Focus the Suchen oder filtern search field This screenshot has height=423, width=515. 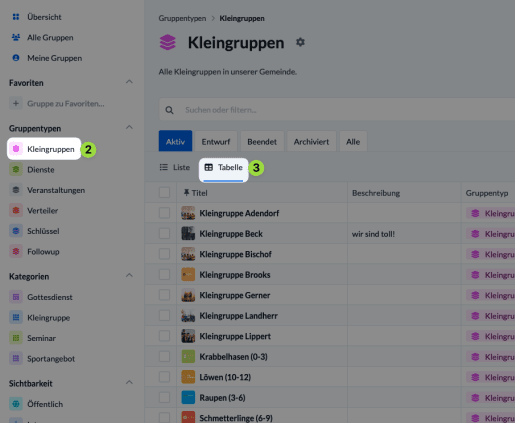[337, 110]
